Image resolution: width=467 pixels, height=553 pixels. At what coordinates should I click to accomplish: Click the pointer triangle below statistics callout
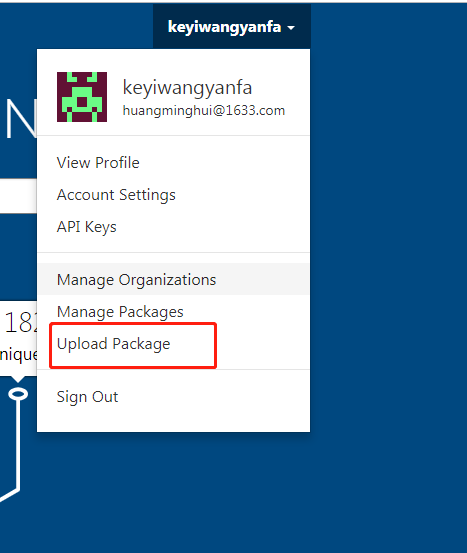tap(18, 379)
